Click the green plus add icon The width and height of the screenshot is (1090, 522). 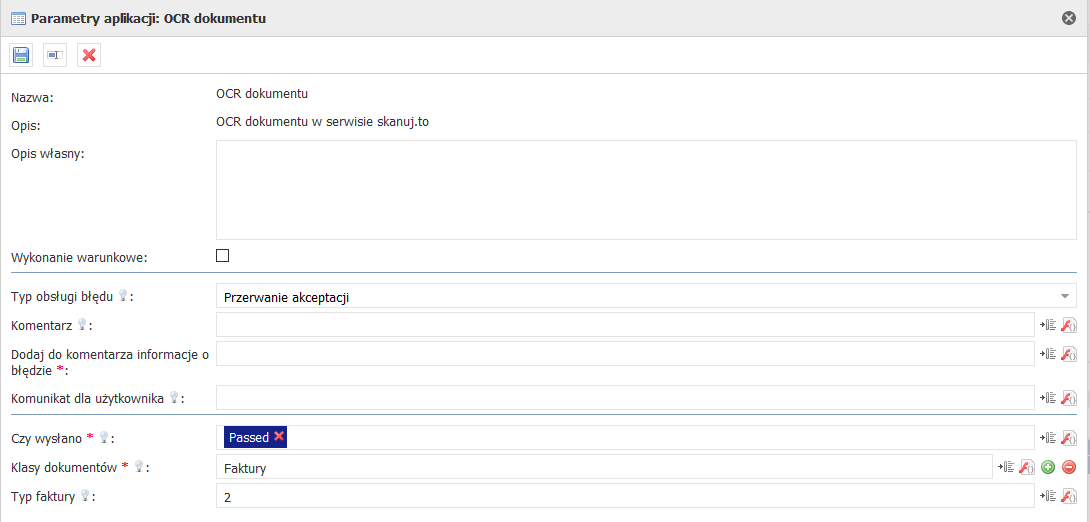tap(1048, 467)
